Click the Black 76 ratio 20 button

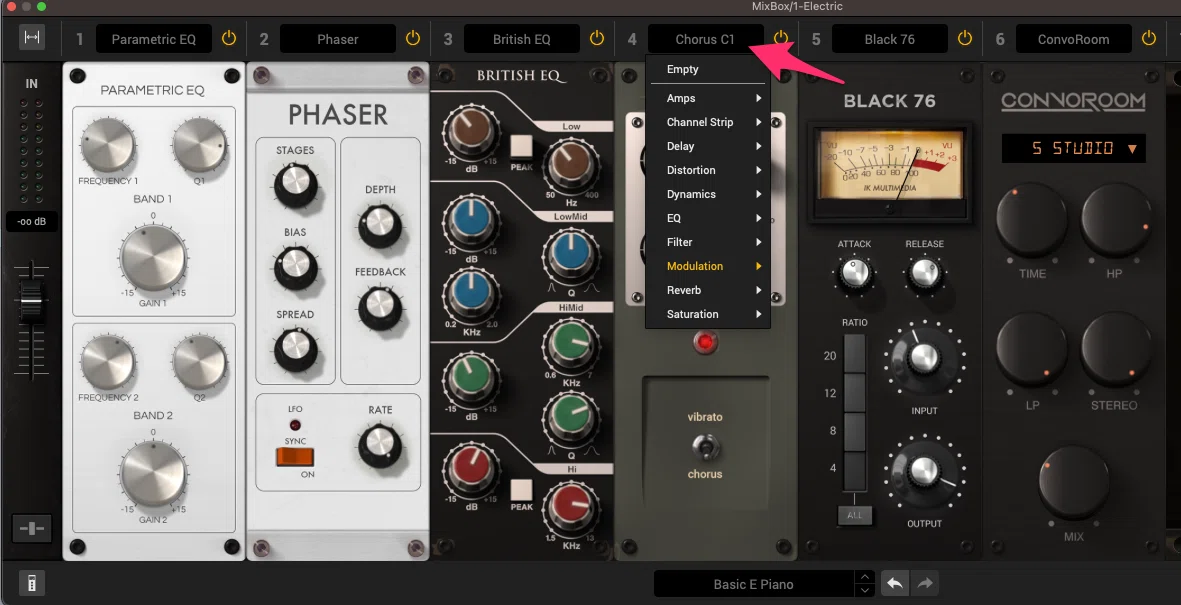pyautogui.click(x=855, y=355)
